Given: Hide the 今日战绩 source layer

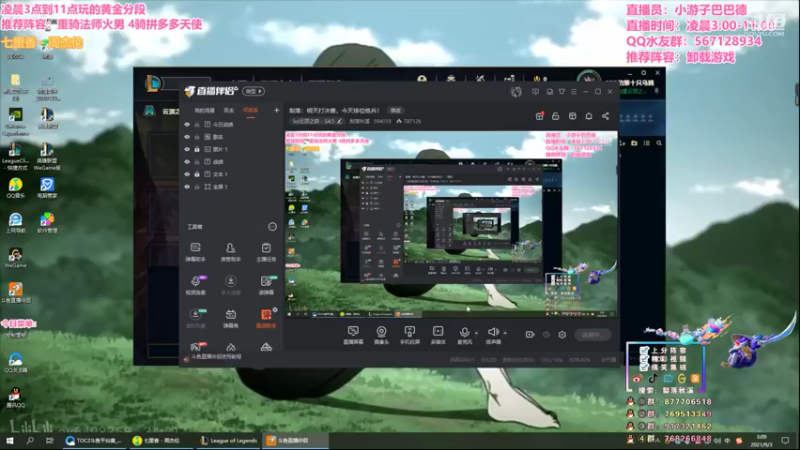Looking at the screenshot, I should [187, 124].
